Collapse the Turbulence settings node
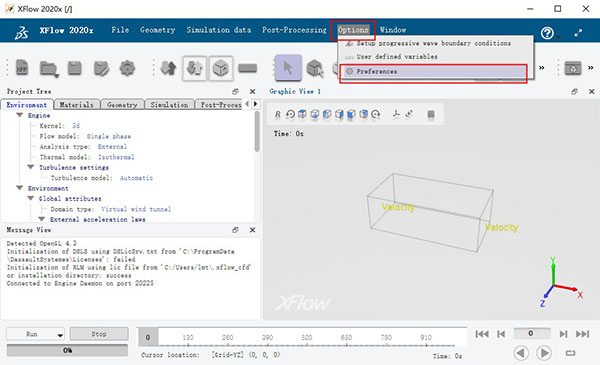 [x=31, y=167]
